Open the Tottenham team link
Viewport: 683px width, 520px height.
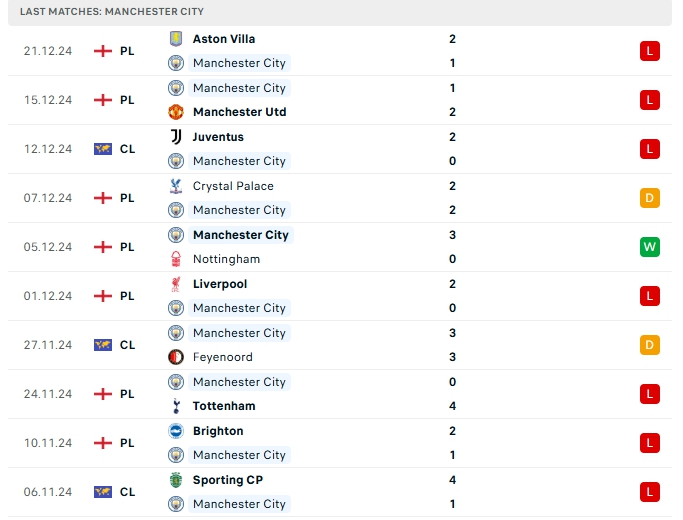(x=224, y=406)
